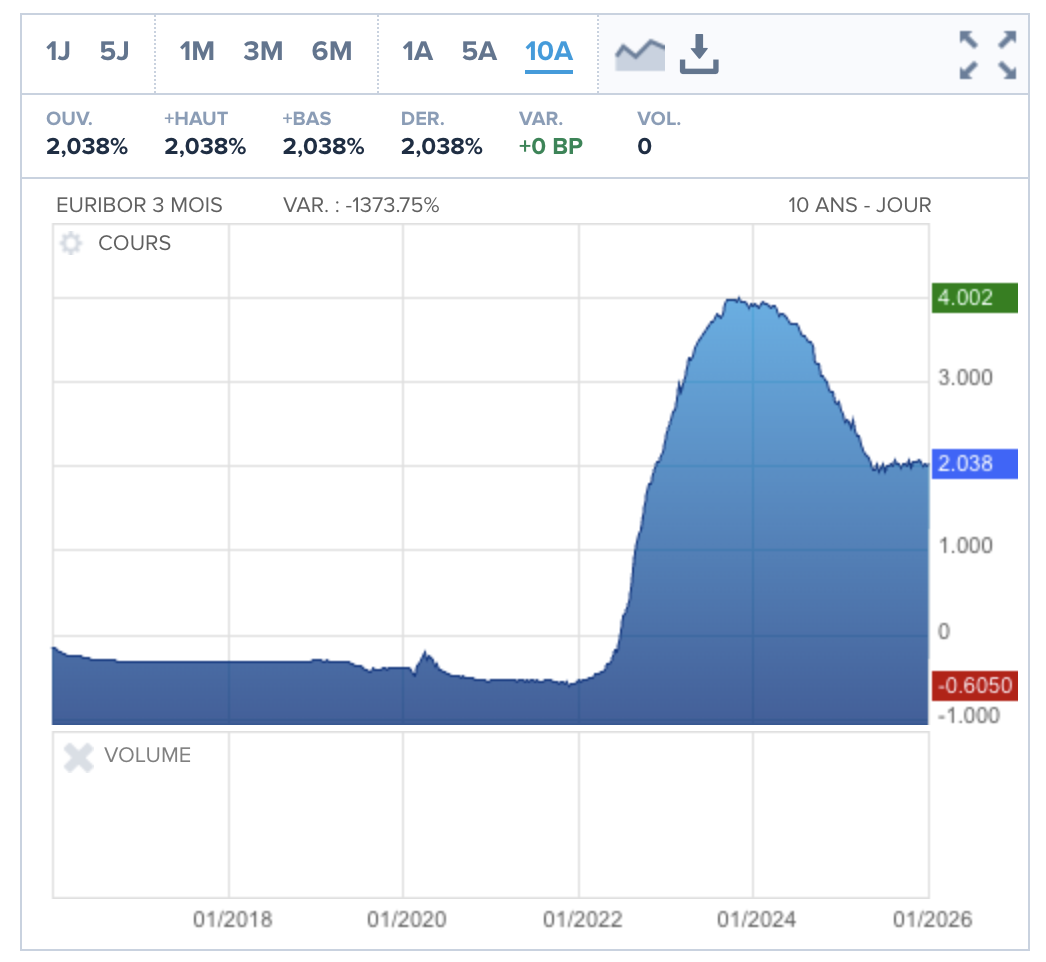Image resolution: width=1046 pixels, height=962 pixels.
Task: Open the chart type selector icon
Action: pos(640,54)
